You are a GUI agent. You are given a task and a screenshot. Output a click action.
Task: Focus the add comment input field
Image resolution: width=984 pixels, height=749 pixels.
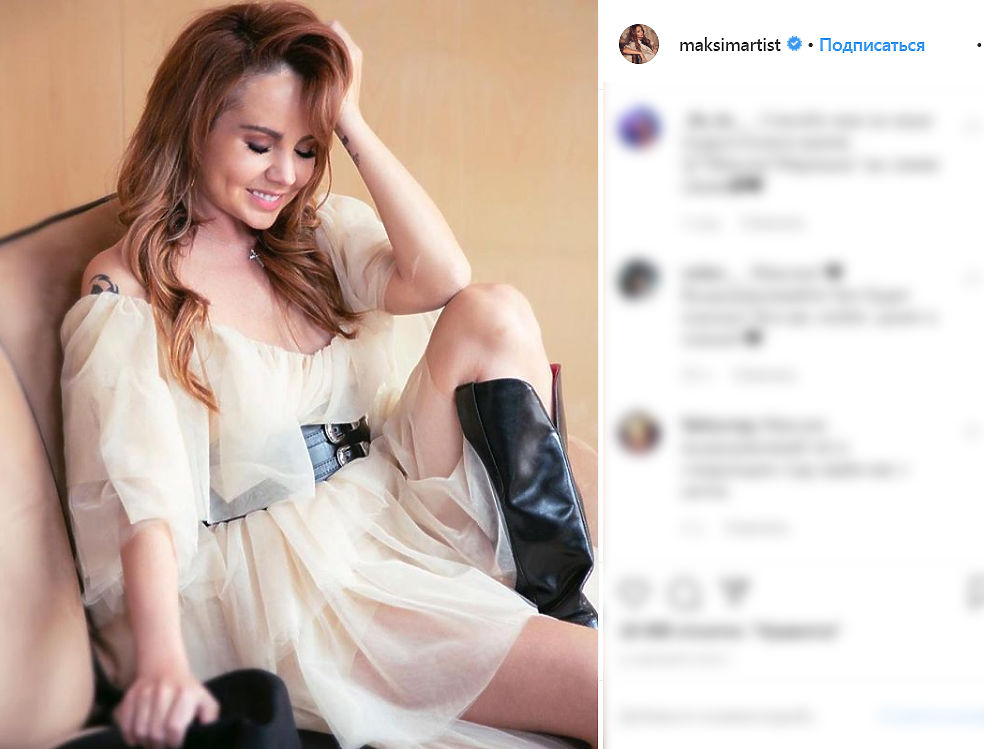(741, 716)
